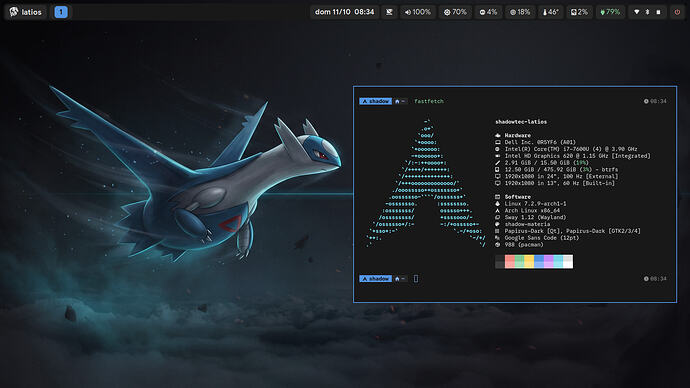Click the laptop icon beside Dell Inc.

coord(498,143)
